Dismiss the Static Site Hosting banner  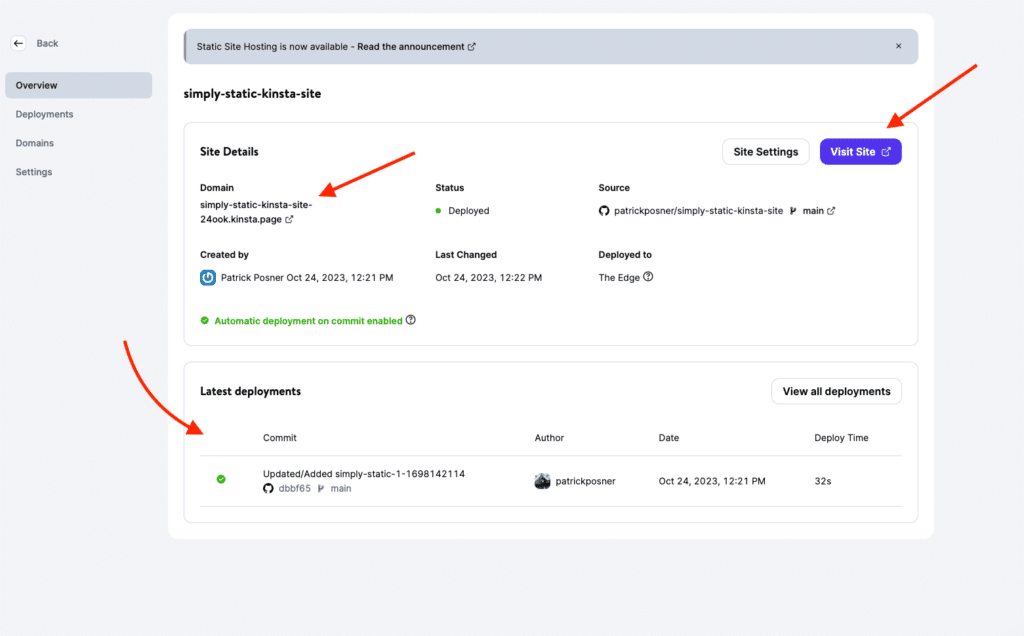[899, 46]
